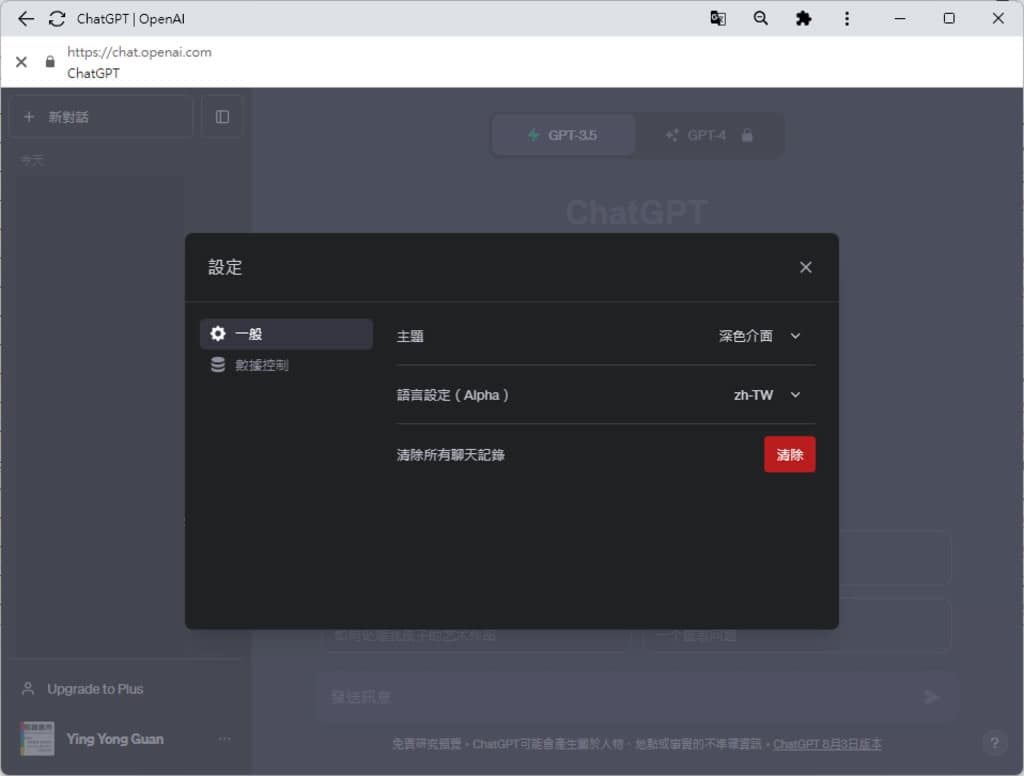Viewport: 1024px width, 776px height.
Task: Open the help question mark button
Action: [x=995, y=743]
